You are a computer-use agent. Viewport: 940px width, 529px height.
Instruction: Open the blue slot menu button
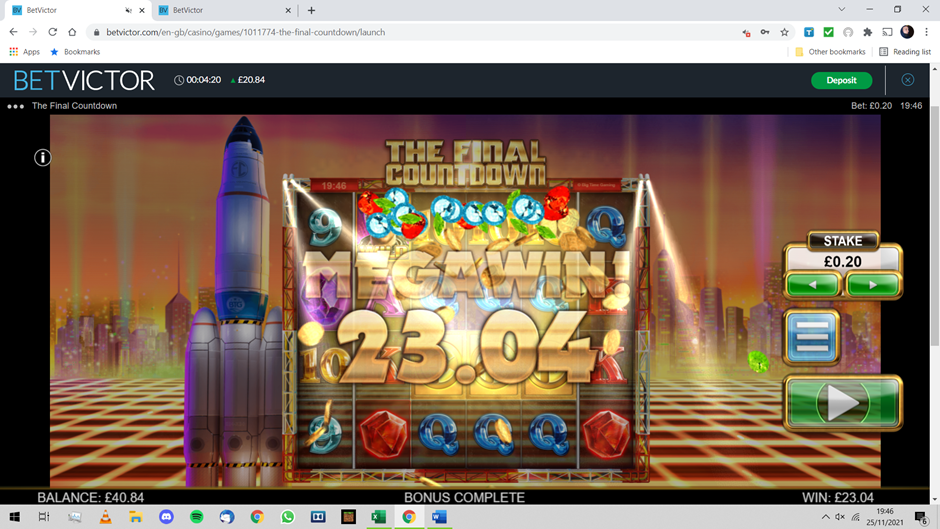pyautogui.click(x=812, y=338)
